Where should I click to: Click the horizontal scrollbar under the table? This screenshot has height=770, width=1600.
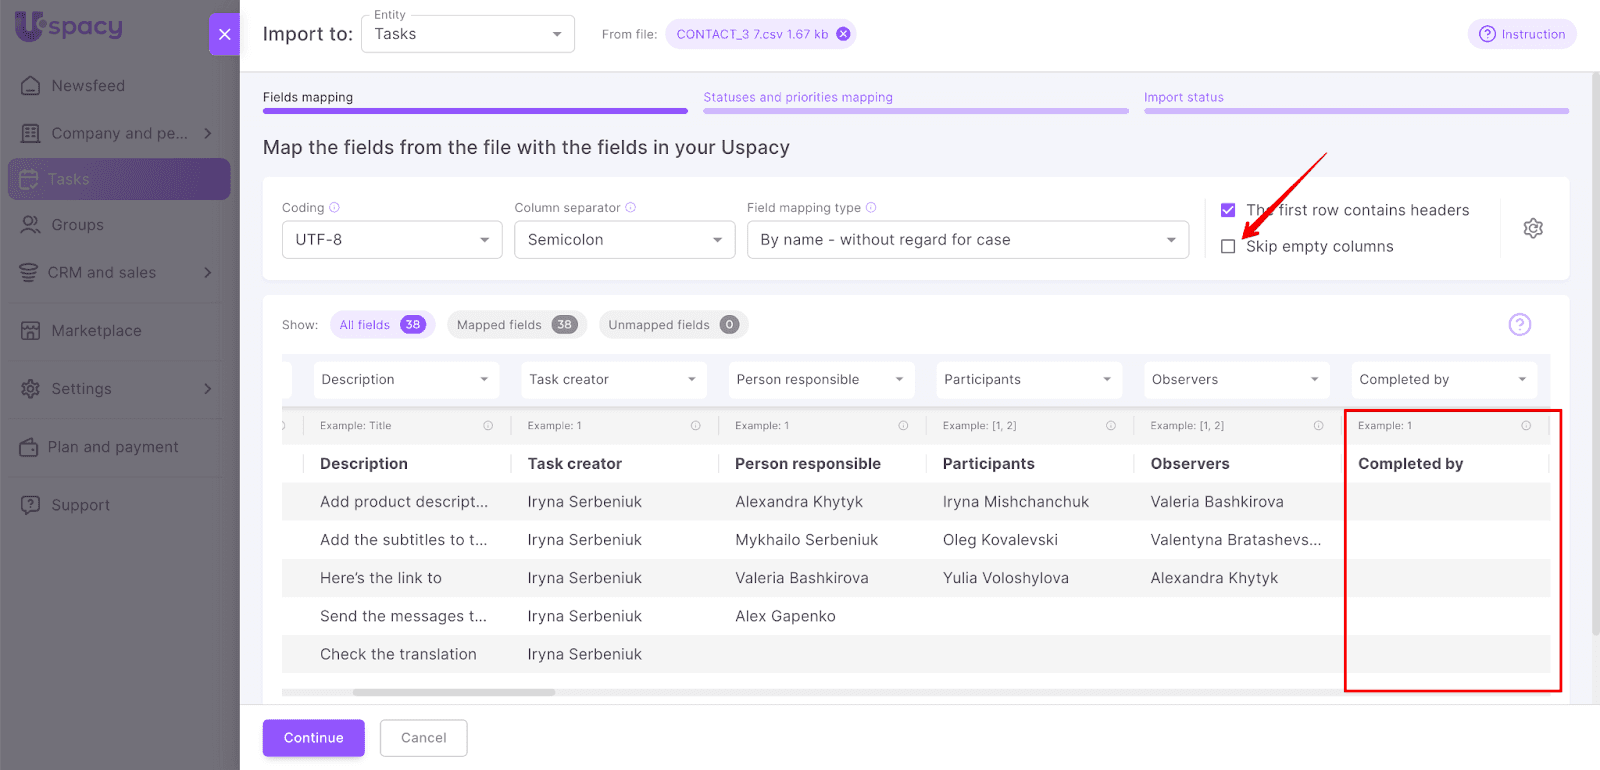(x=453, y=692)
